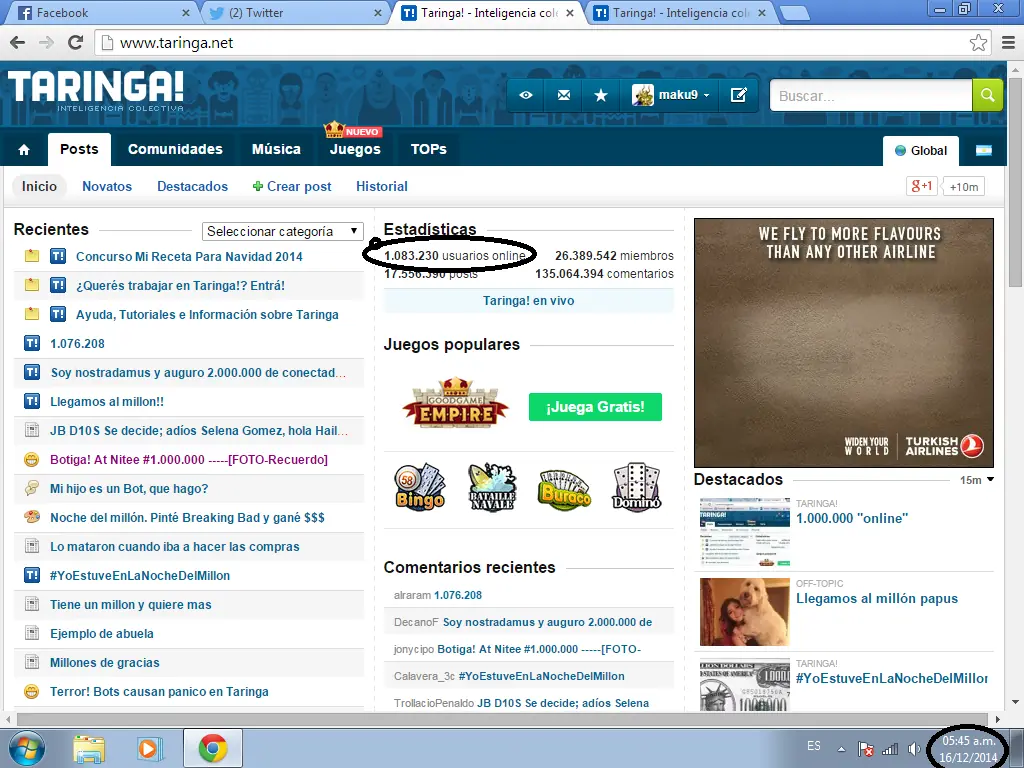
Task: Open Windows Explorer from taskbar
Action: click(x=89, y=749)
